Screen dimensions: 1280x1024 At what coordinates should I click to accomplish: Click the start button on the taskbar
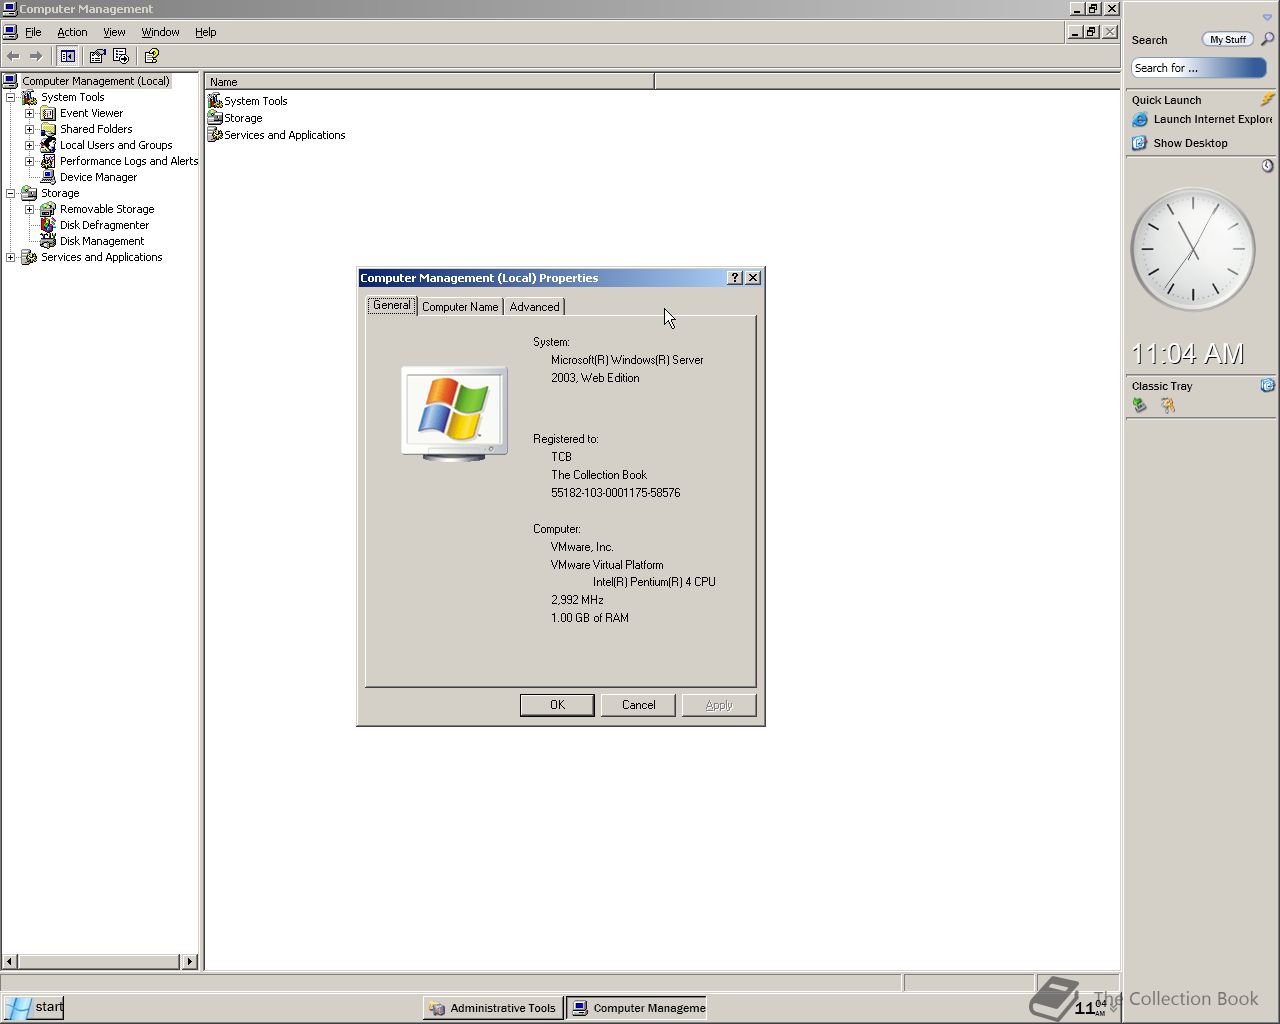[x=33, y=1007]
